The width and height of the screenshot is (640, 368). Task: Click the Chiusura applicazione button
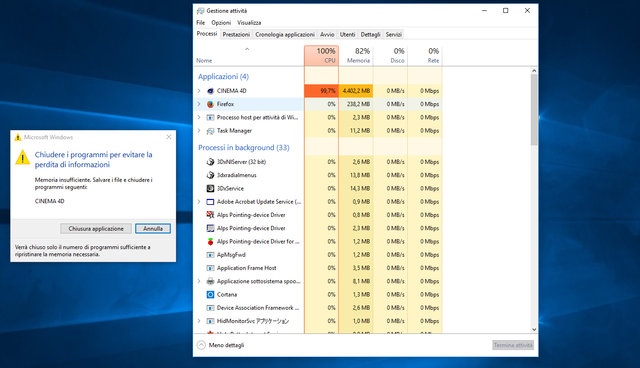(x=96, y=228)
